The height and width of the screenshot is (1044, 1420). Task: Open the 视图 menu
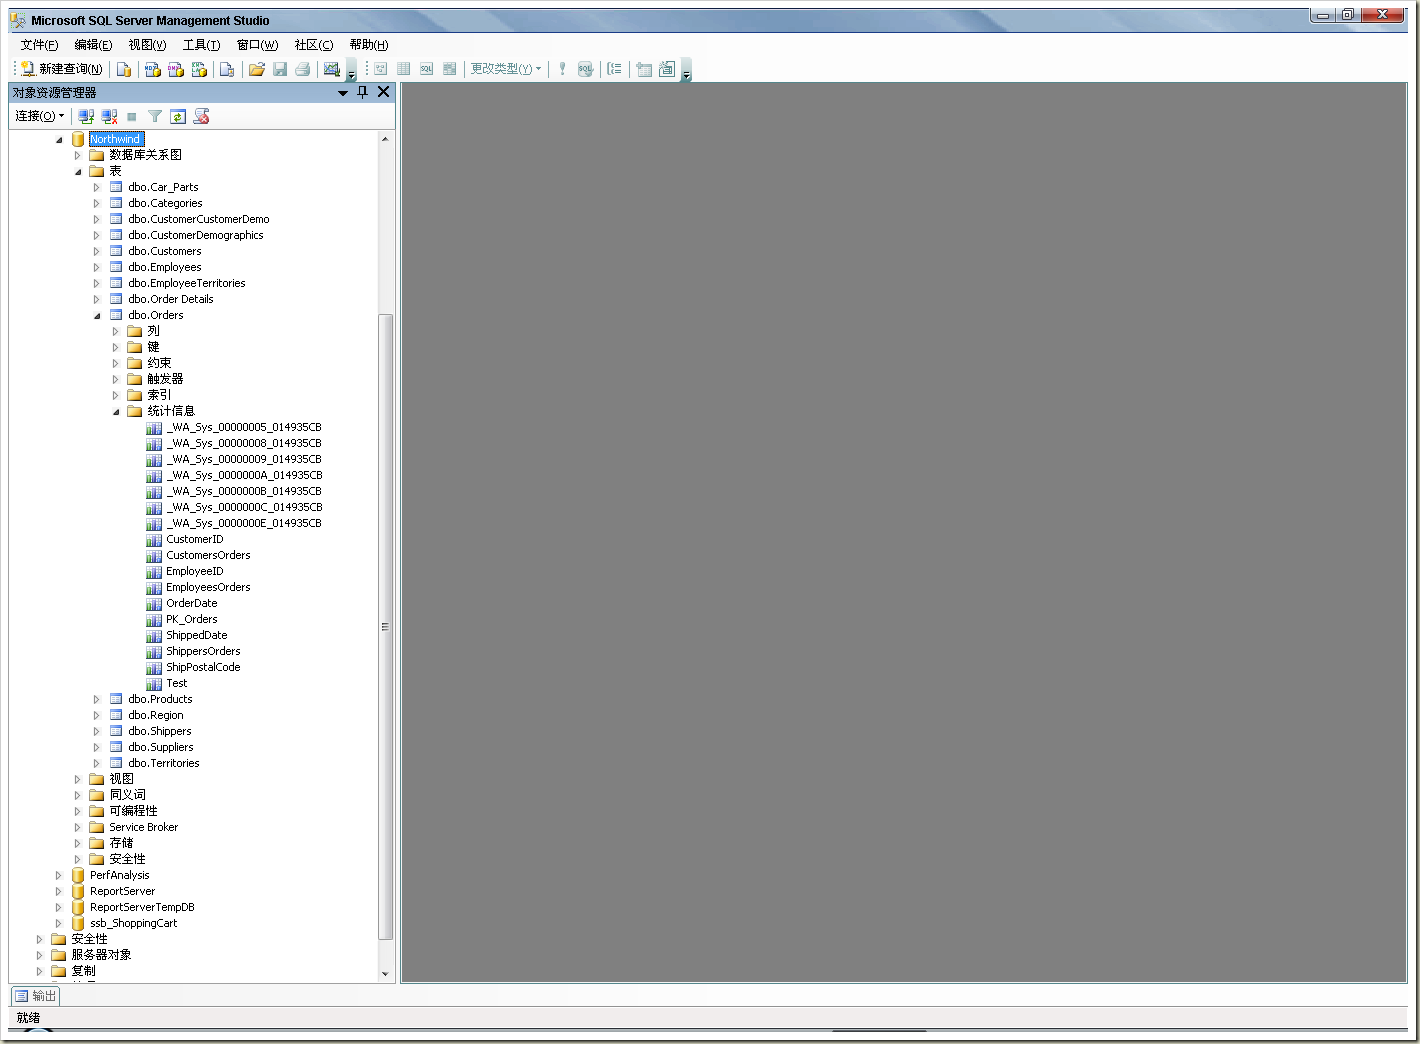(147, 45)
